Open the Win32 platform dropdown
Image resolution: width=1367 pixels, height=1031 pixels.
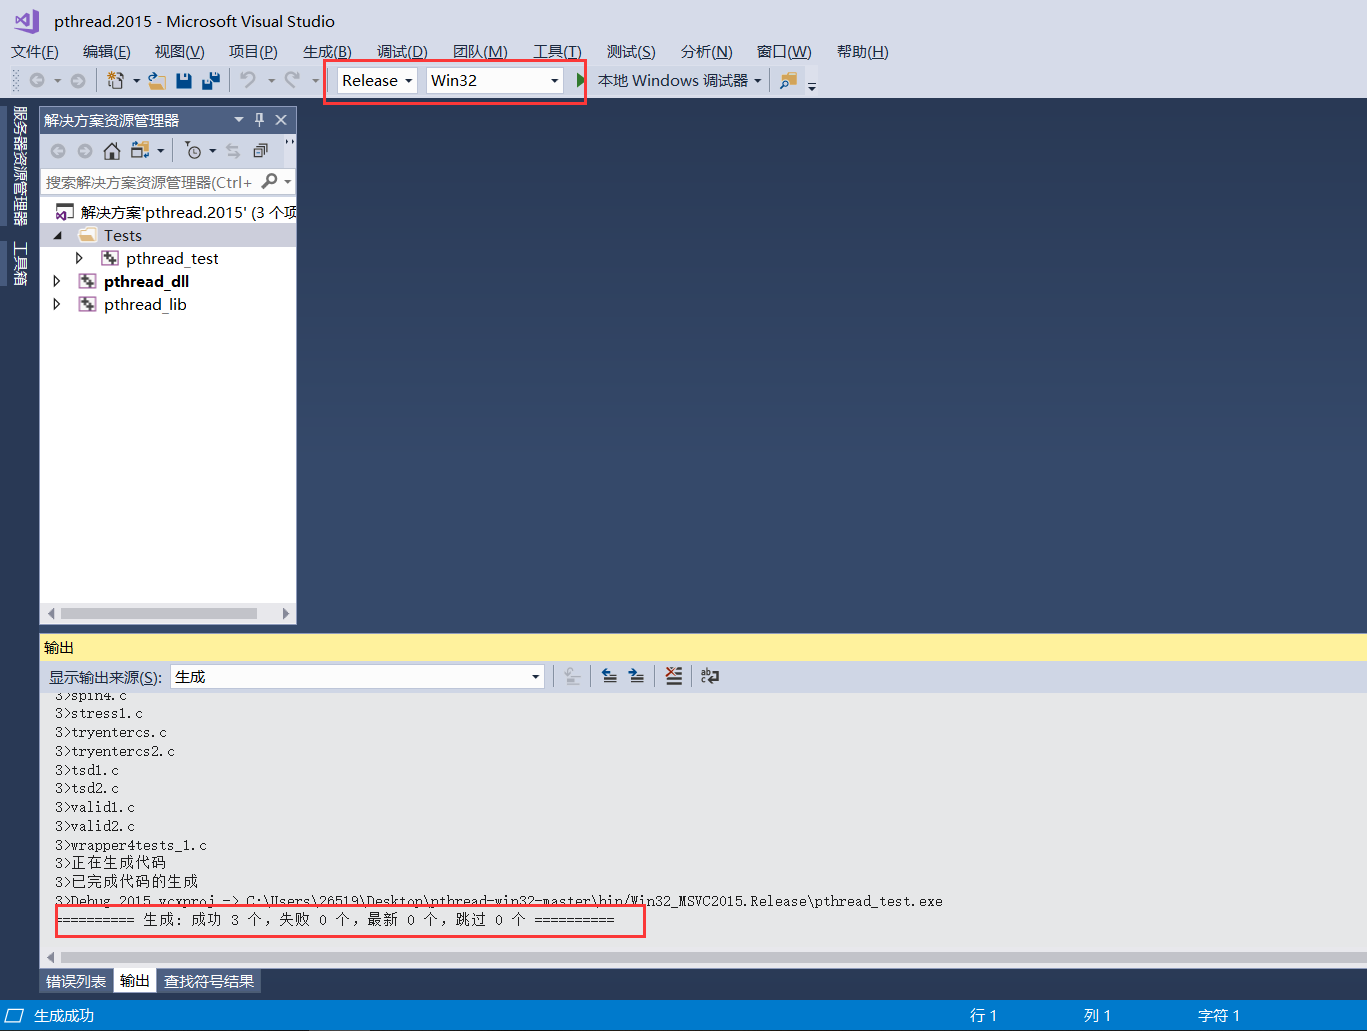[554, 80]
